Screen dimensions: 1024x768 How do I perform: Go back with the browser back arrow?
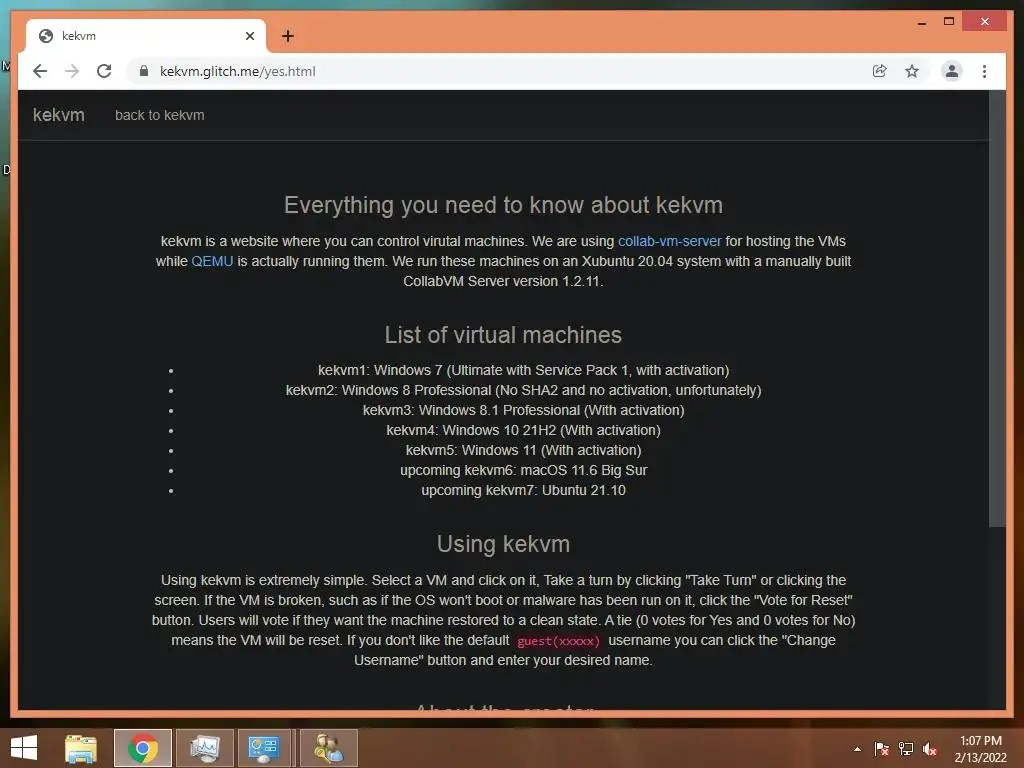(40, 71)
